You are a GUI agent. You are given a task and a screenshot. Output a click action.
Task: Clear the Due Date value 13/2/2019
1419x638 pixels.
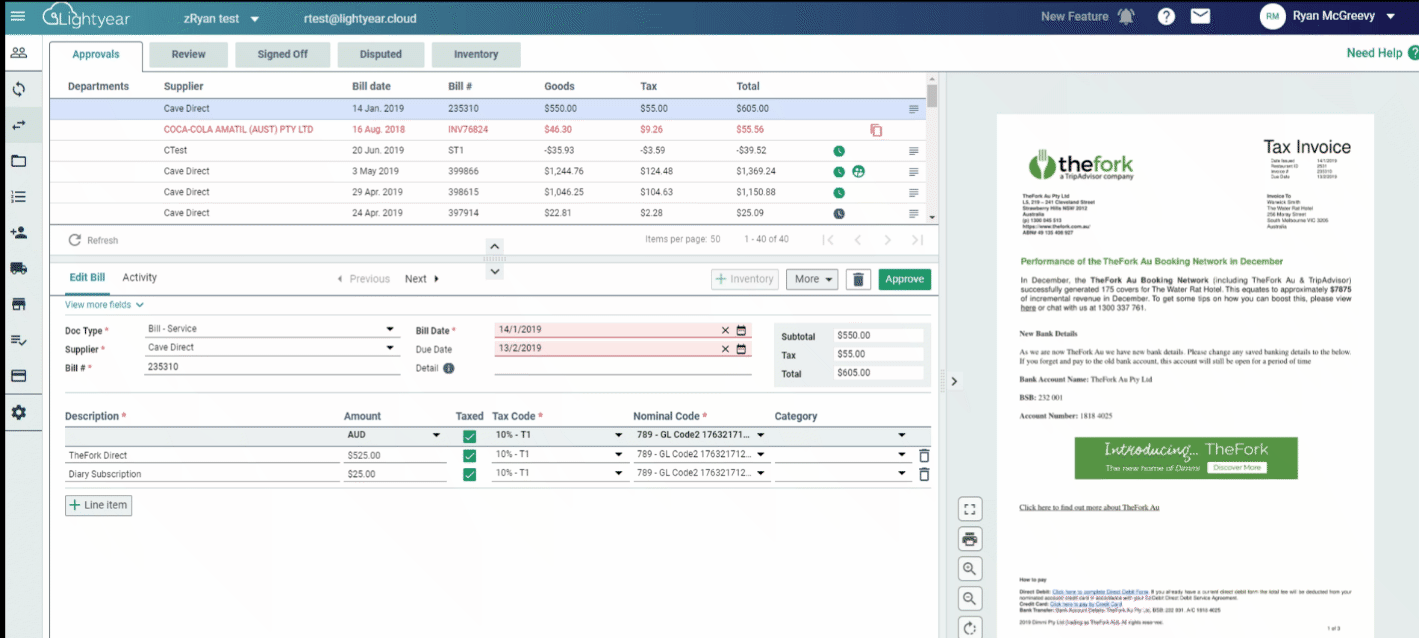click(x=725, y=349)
